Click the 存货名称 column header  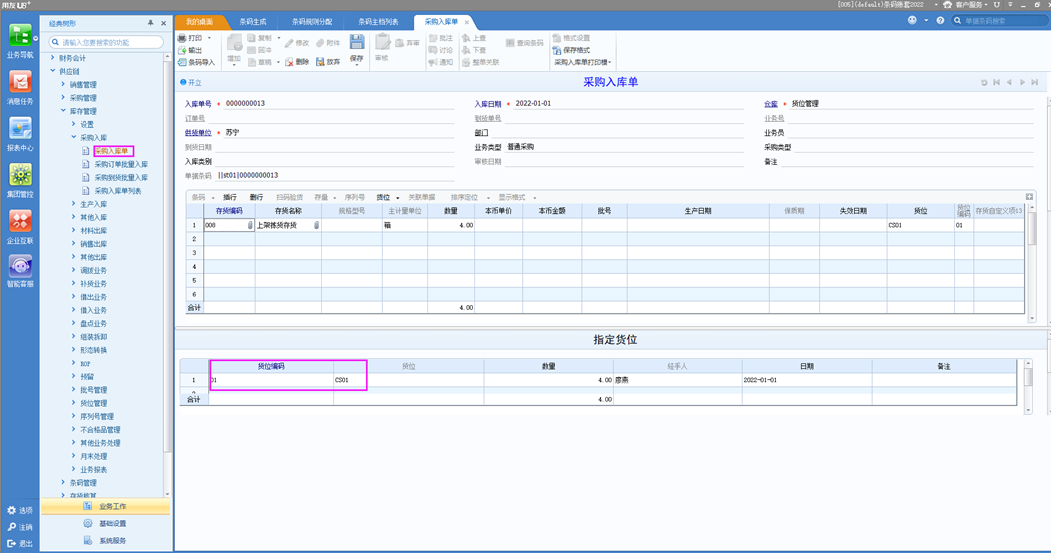pos(288,211)
